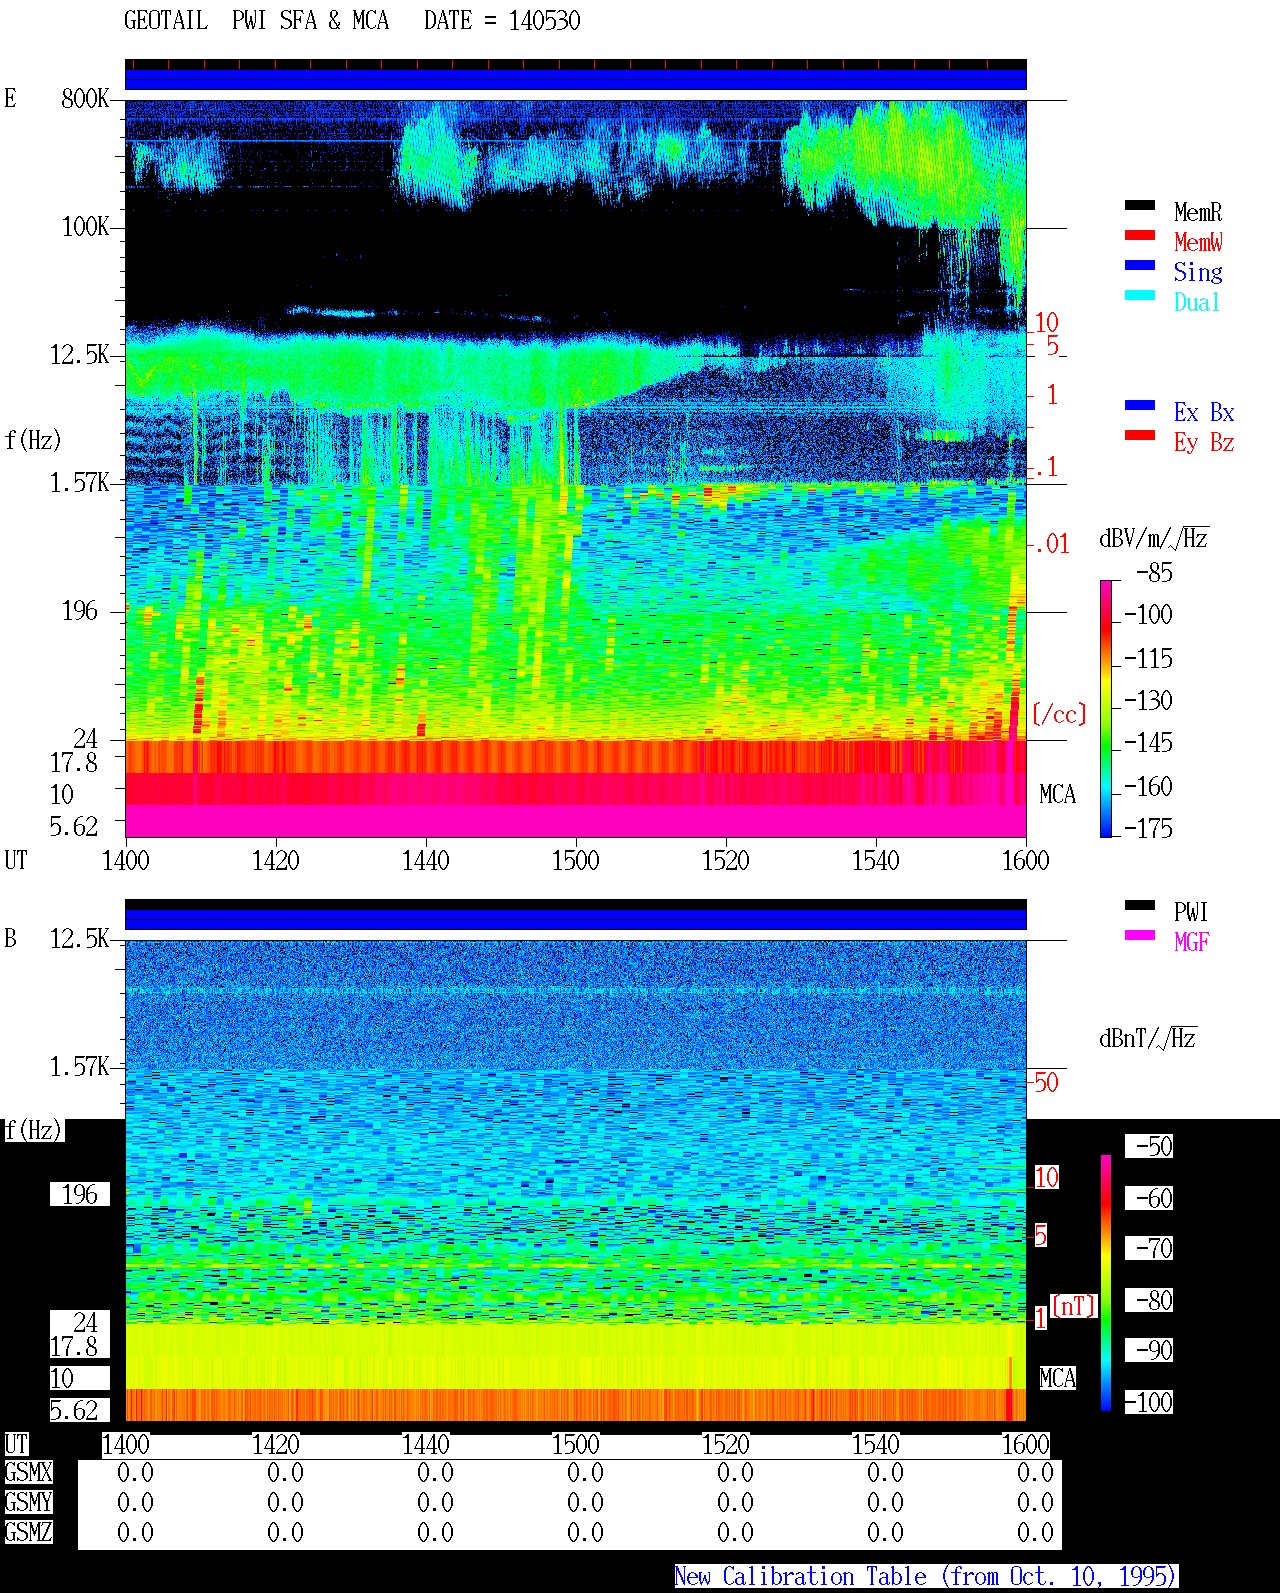Click the E electric field spectrogram panel
The width and height of the screenshot is (1280, 1593).
pyautogui.click(x=576, y=468)
